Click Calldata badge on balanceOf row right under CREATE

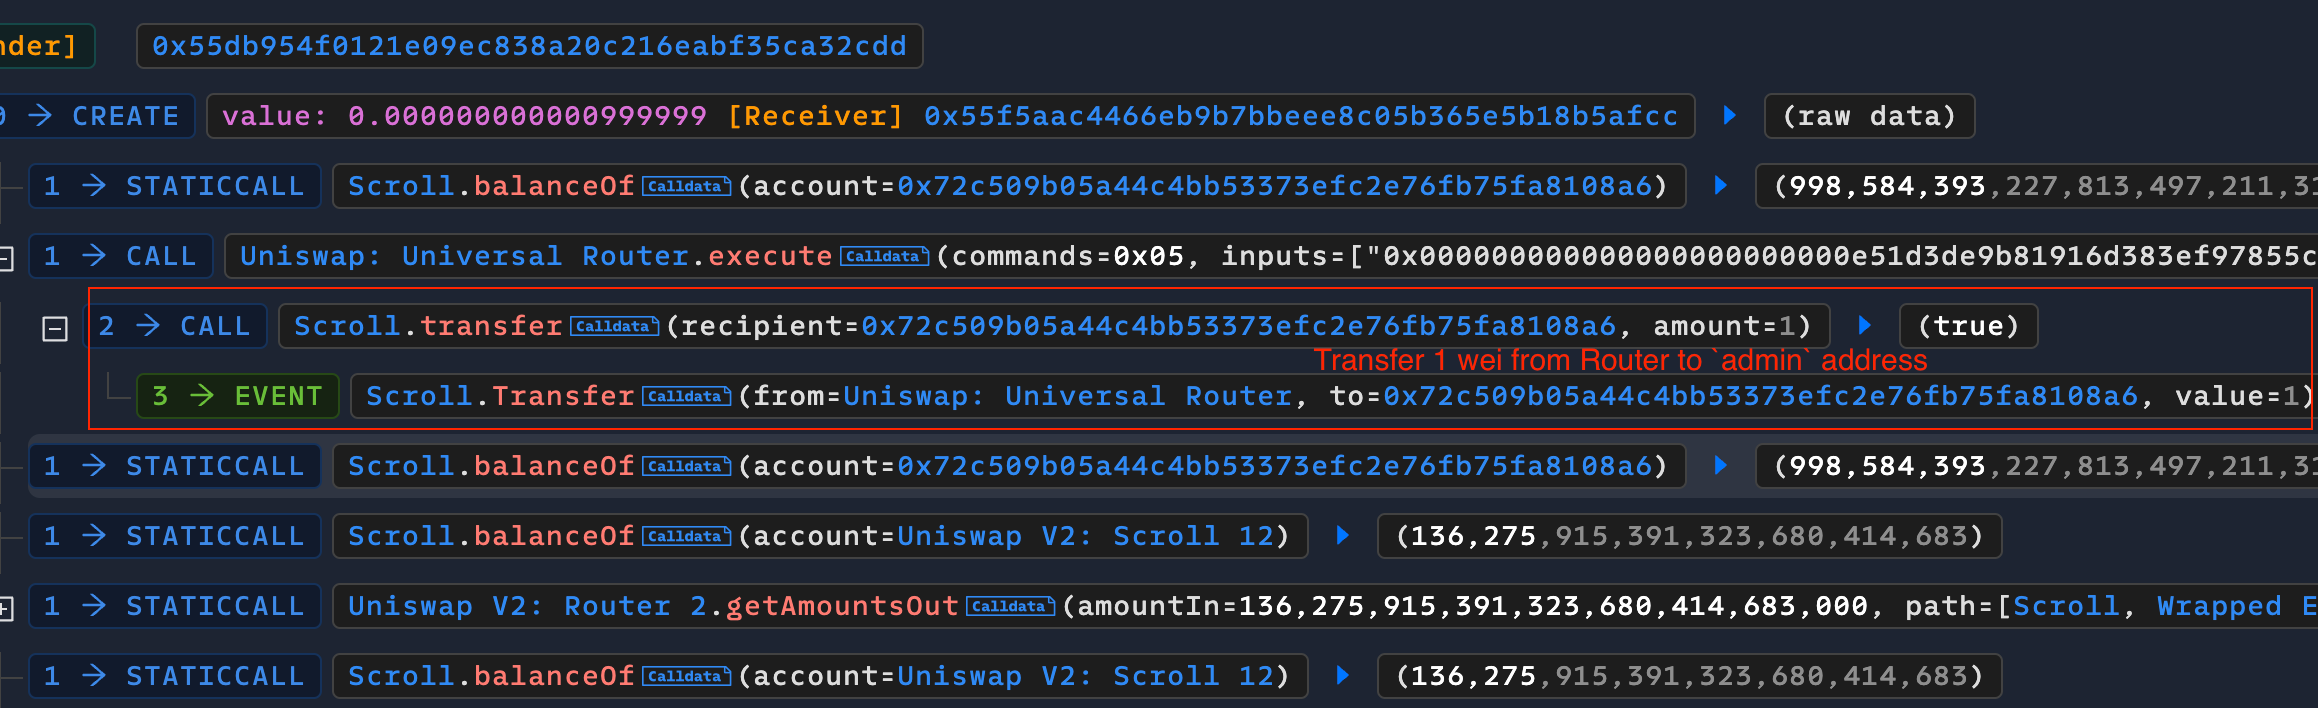coord(686,187)
